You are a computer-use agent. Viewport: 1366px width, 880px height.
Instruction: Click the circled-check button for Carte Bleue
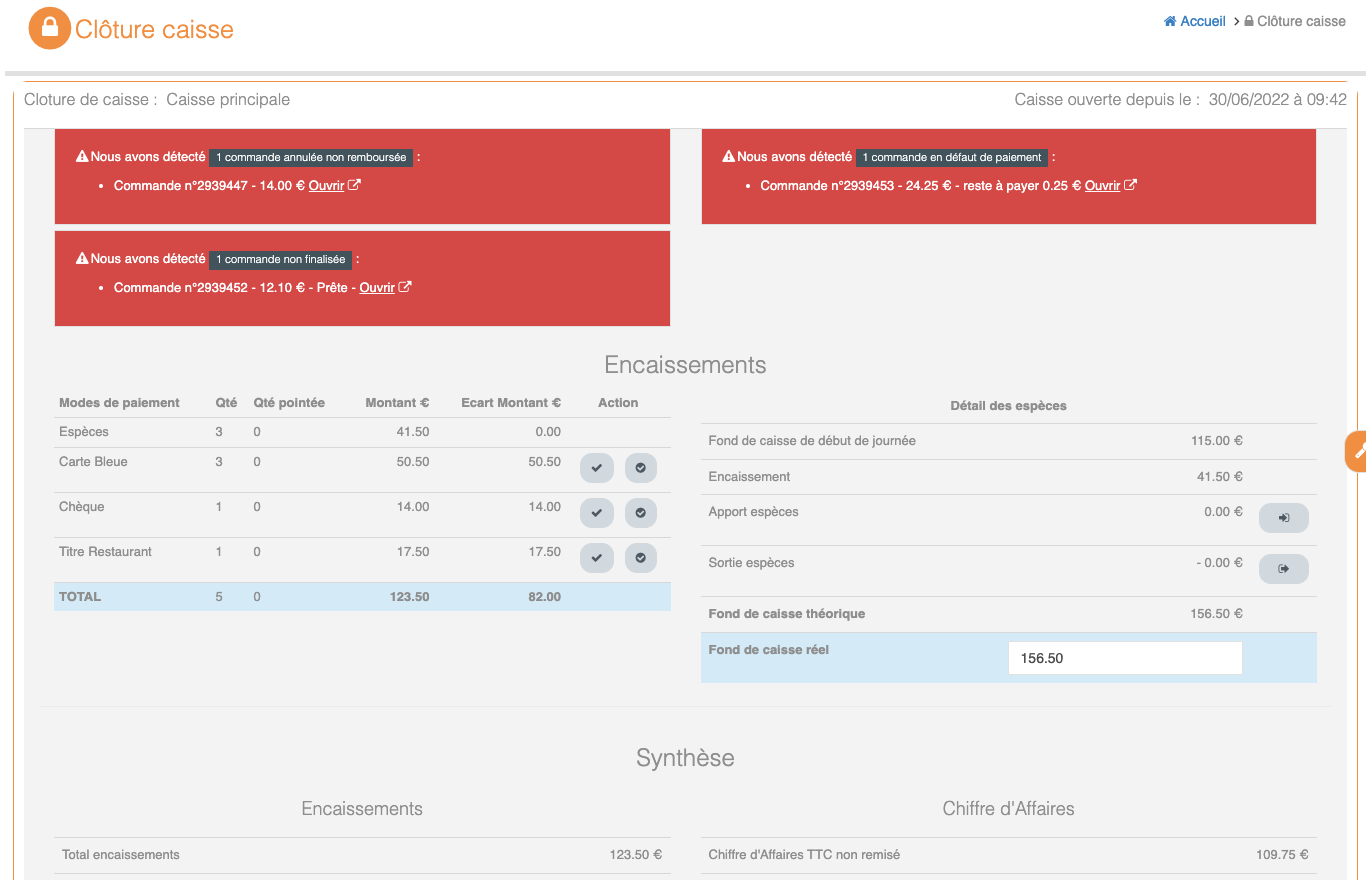640,468
